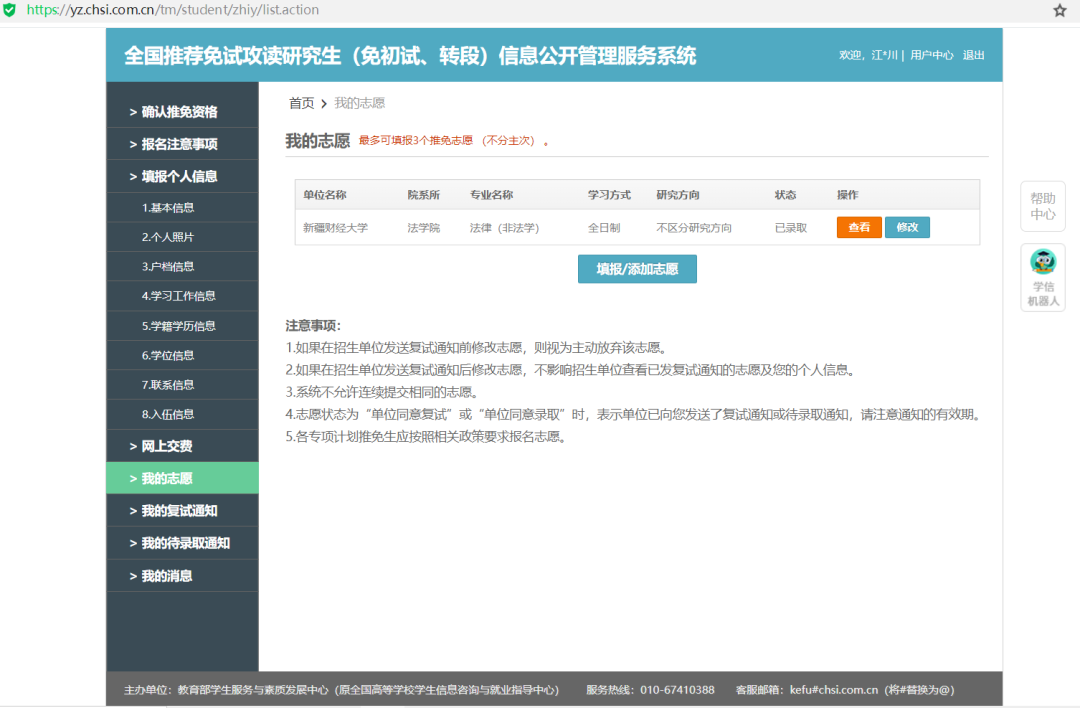
Task: Select 我的待录取通知 menu item
Action: pyautogui.click(x=185, y=543)
